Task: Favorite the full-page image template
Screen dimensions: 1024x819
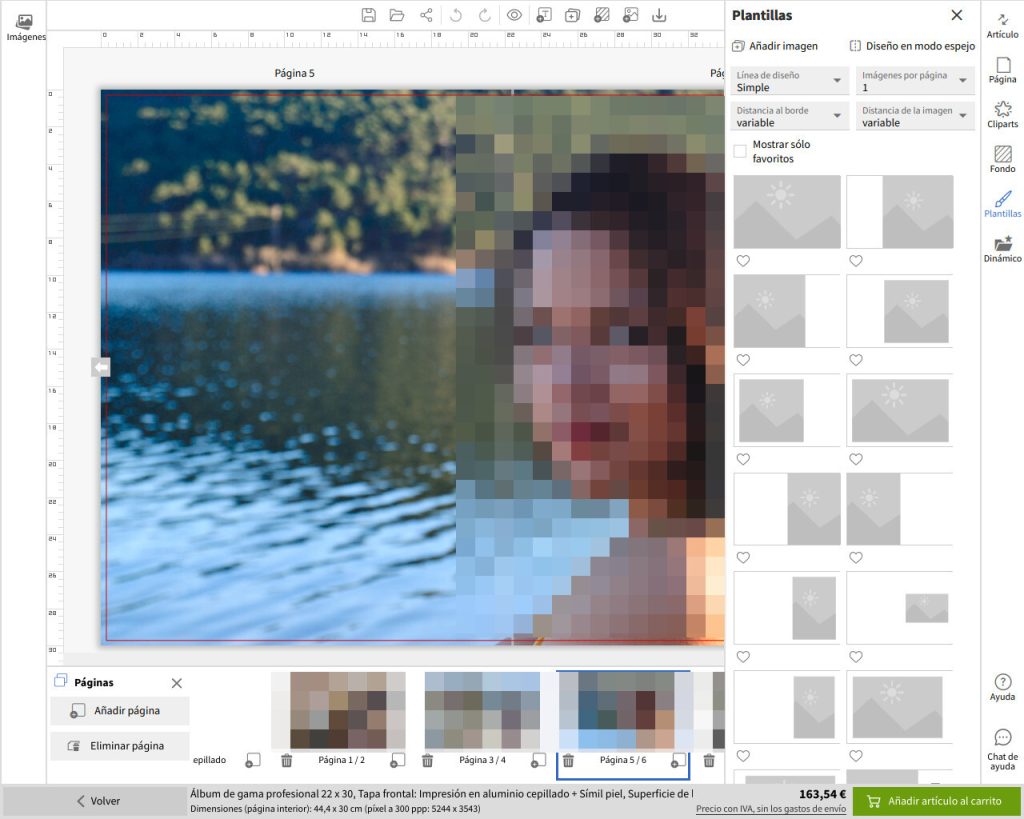Action: click(x=743, y=261)
